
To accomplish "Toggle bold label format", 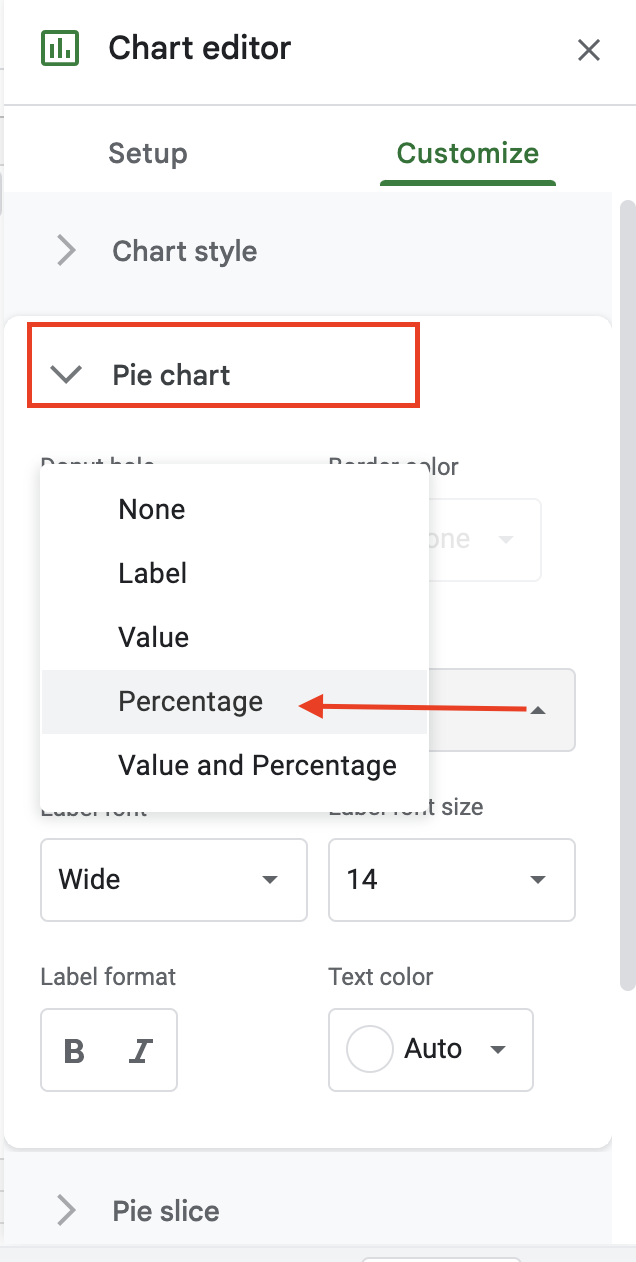I will [x=74, y=1050].
